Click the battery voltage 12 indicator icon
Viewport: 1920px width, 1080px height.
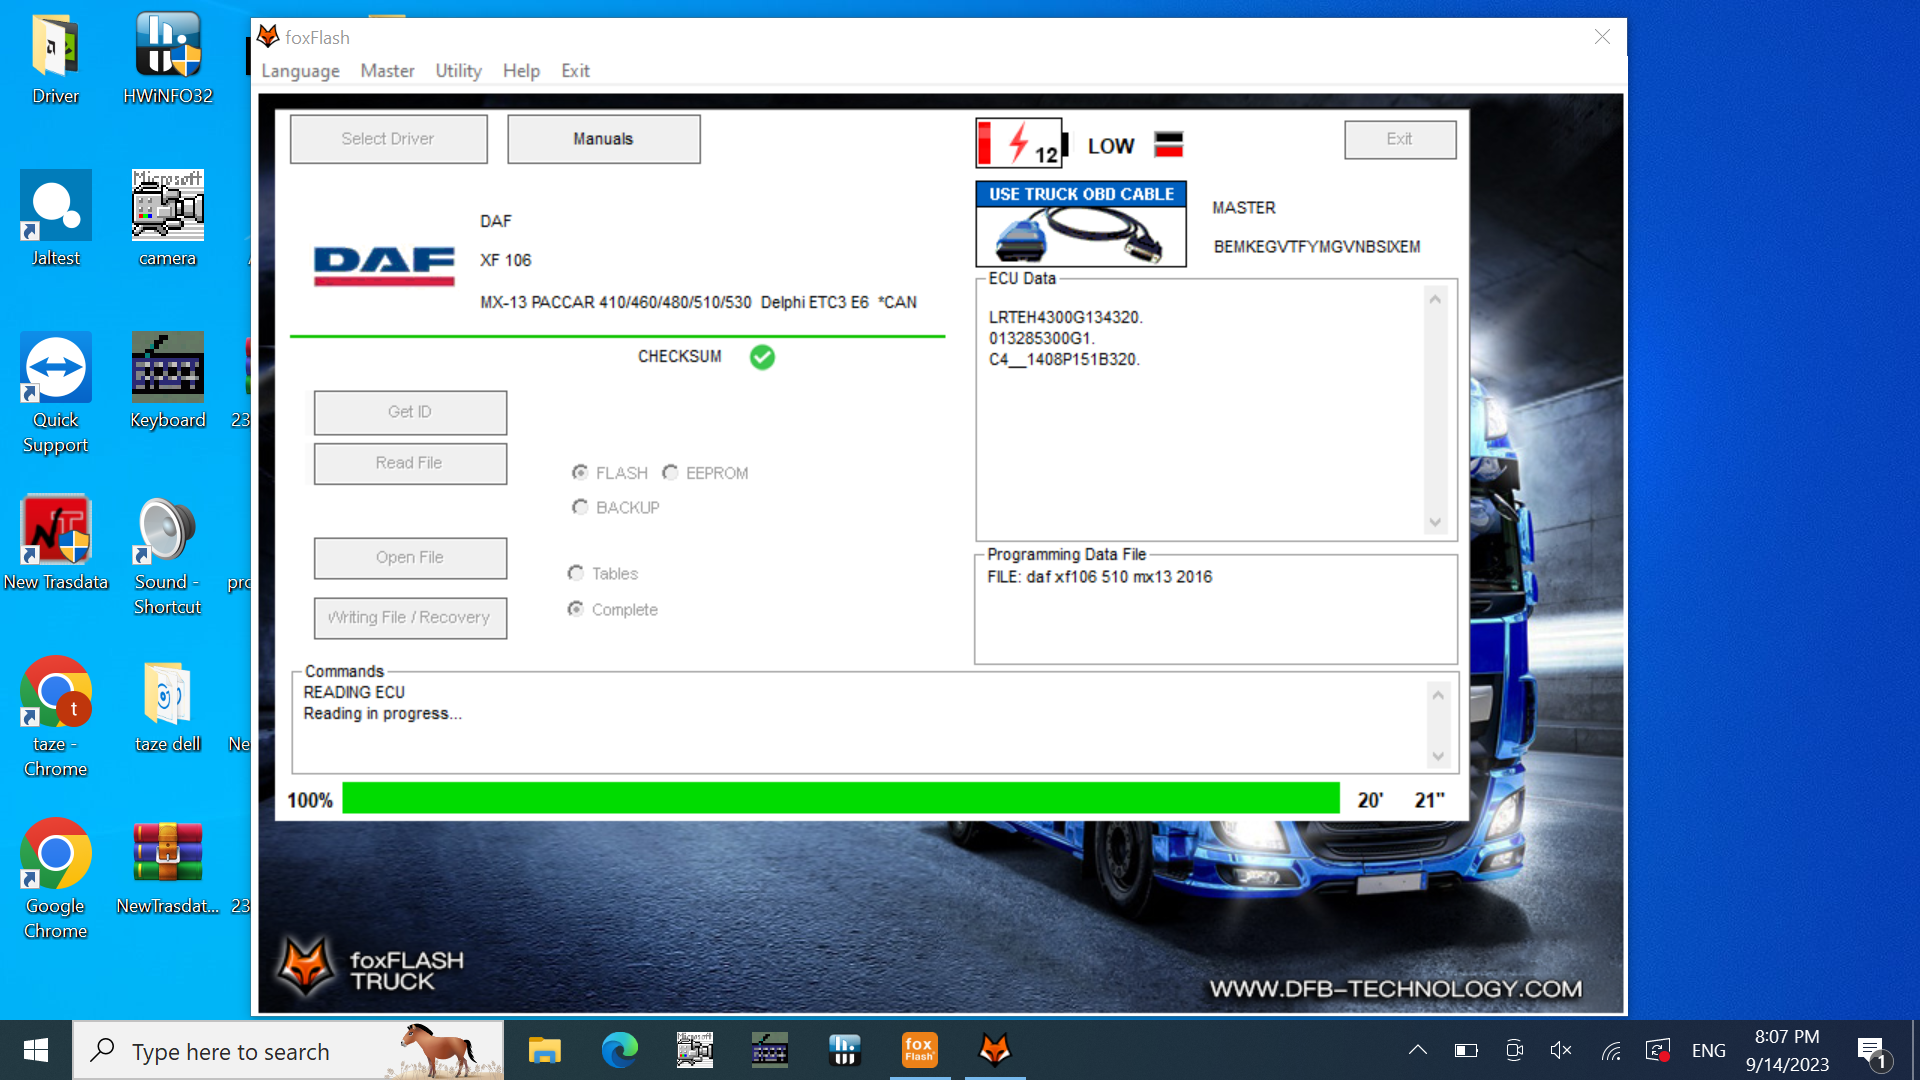tap(1021, 144)
